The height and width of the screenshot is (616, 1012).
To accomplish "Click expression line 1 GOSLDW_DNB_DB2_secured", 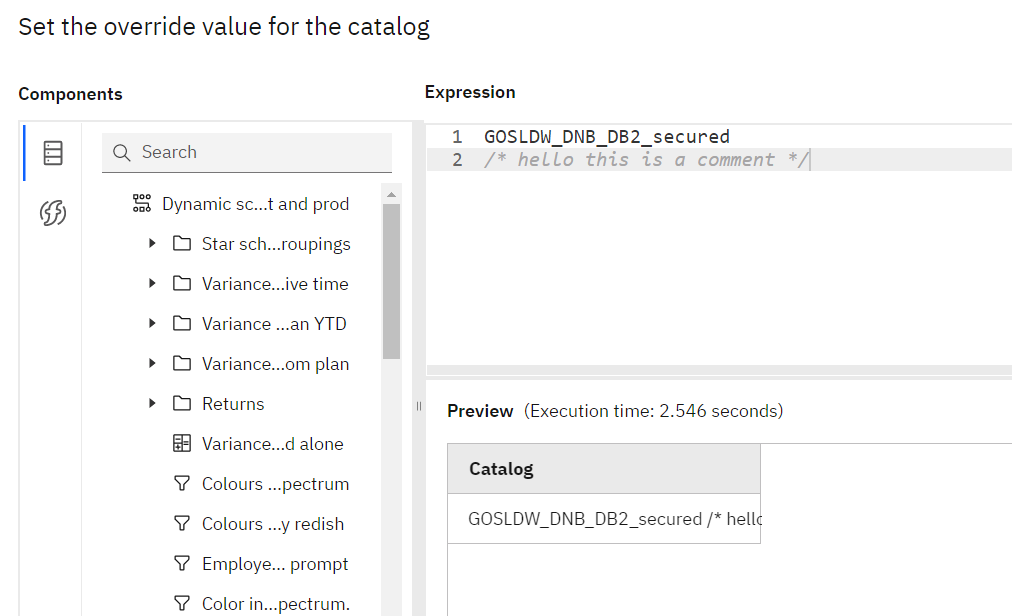I will pyautogui.click(x=607, y=137).
